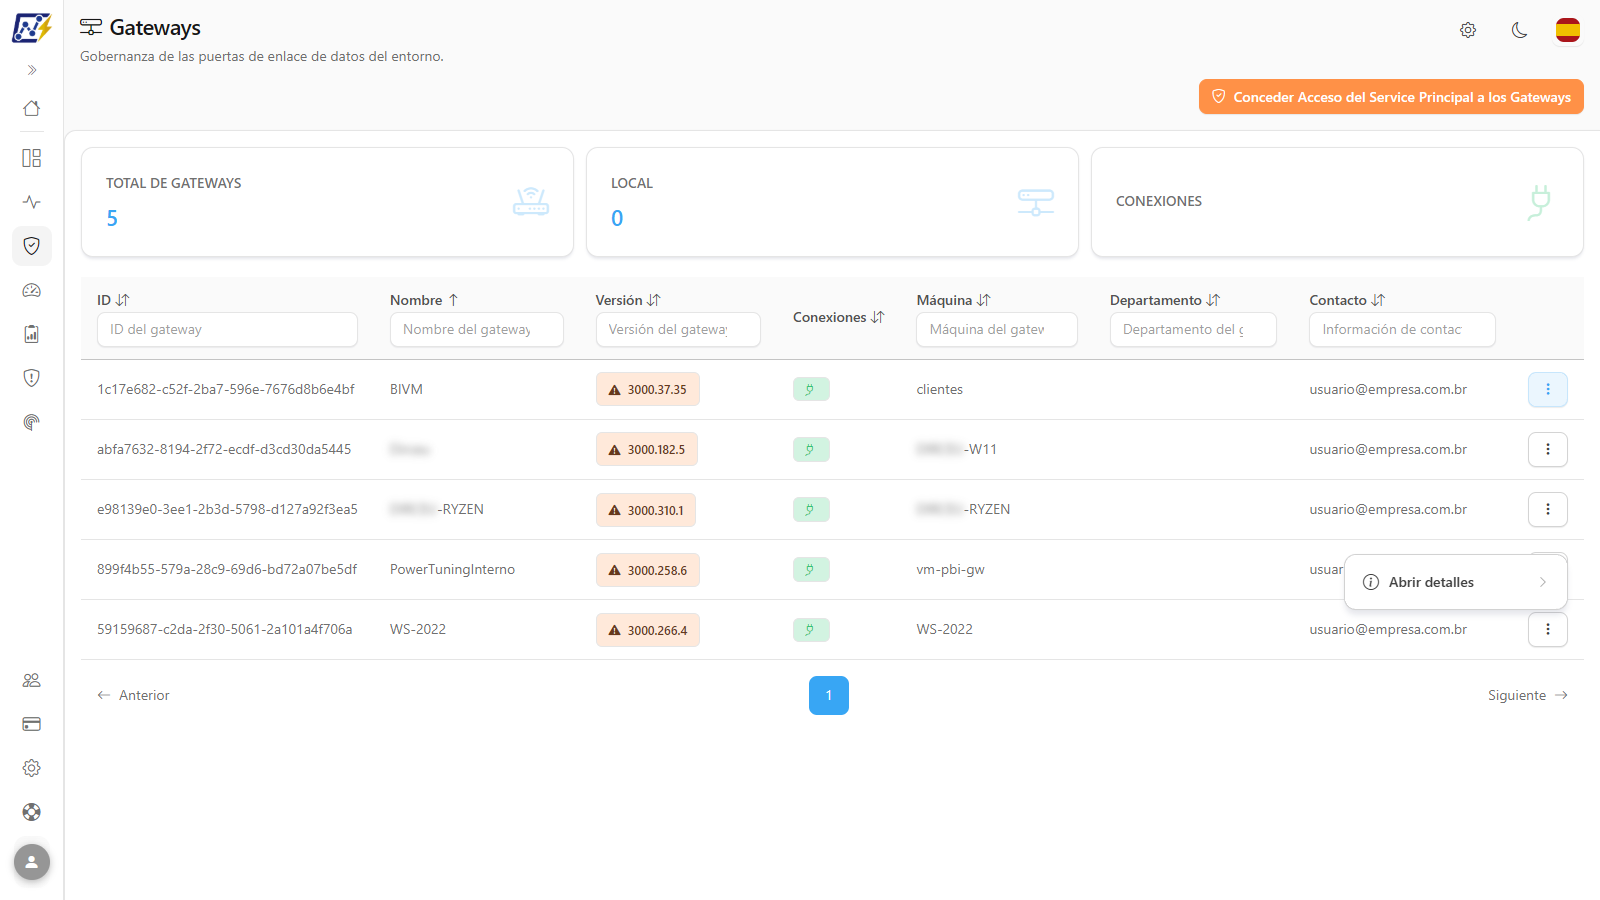This screenshot has width=1600, height=900.
Task: Sort table by ID column
Action: pyautogui.click(x=113, y=300)
